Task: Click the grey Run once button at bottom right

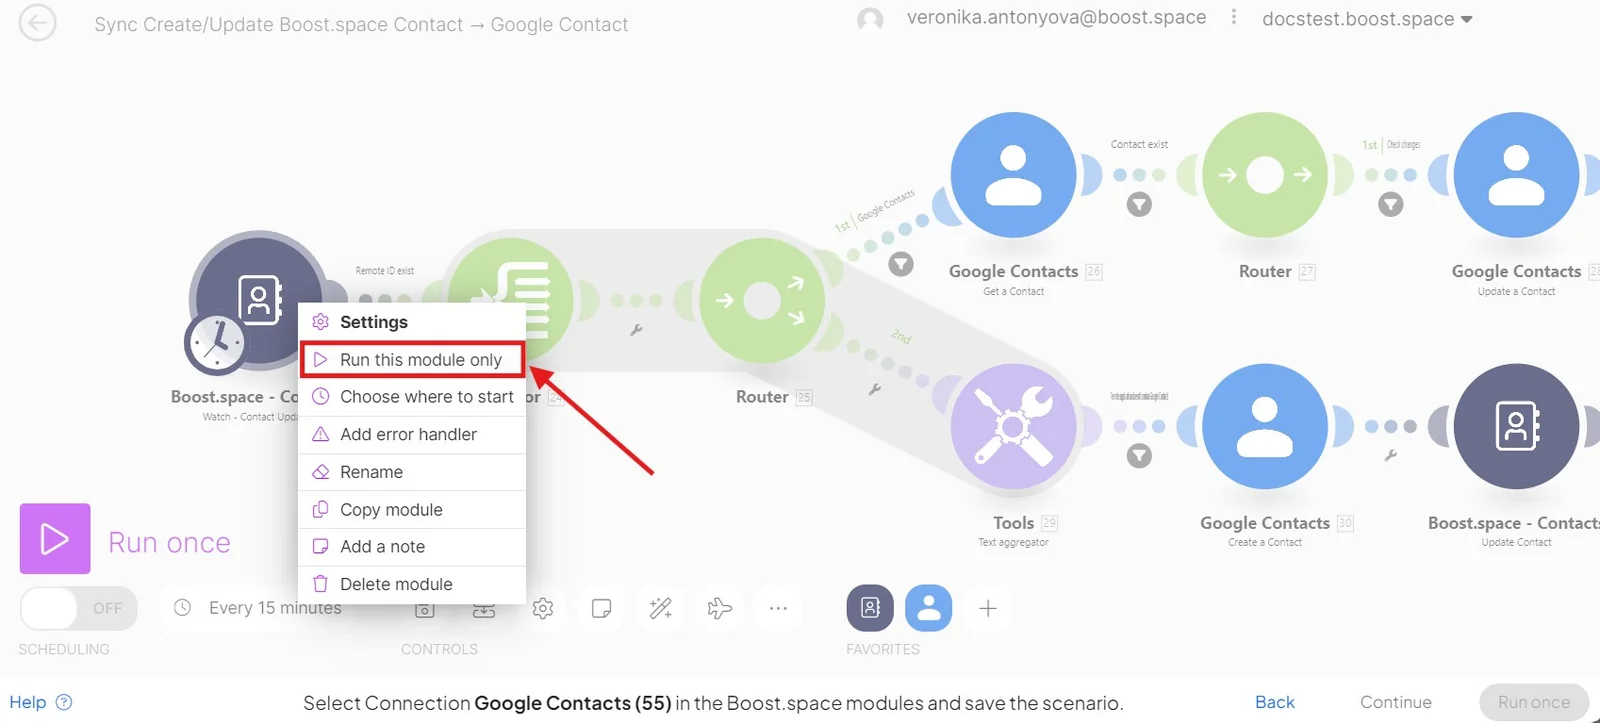Action: 1534,702
